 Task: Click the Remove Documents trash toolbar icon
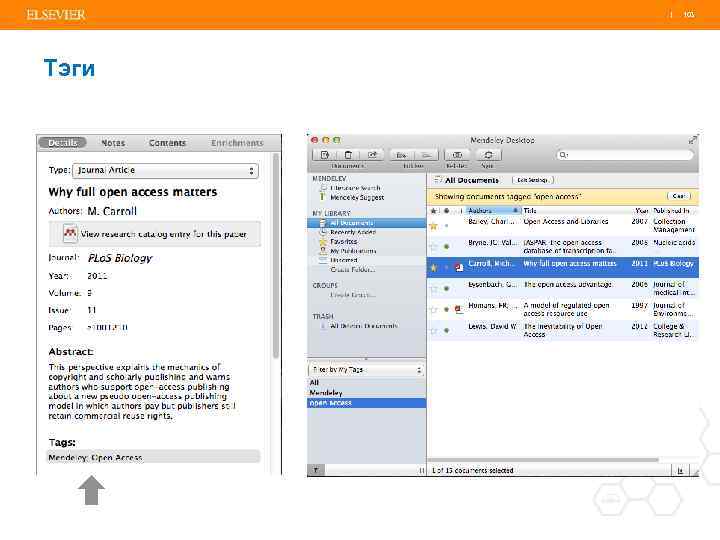coord(349,155)
